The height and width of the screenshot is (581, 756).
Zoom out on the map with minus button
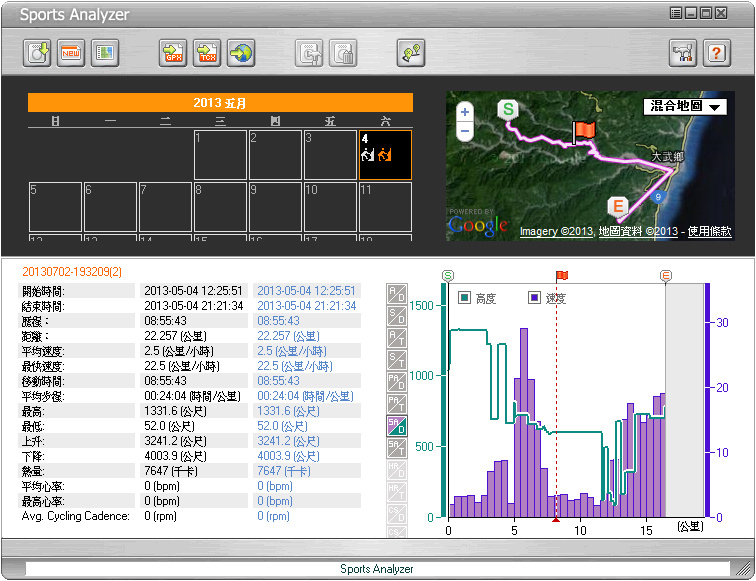(464, 131)
